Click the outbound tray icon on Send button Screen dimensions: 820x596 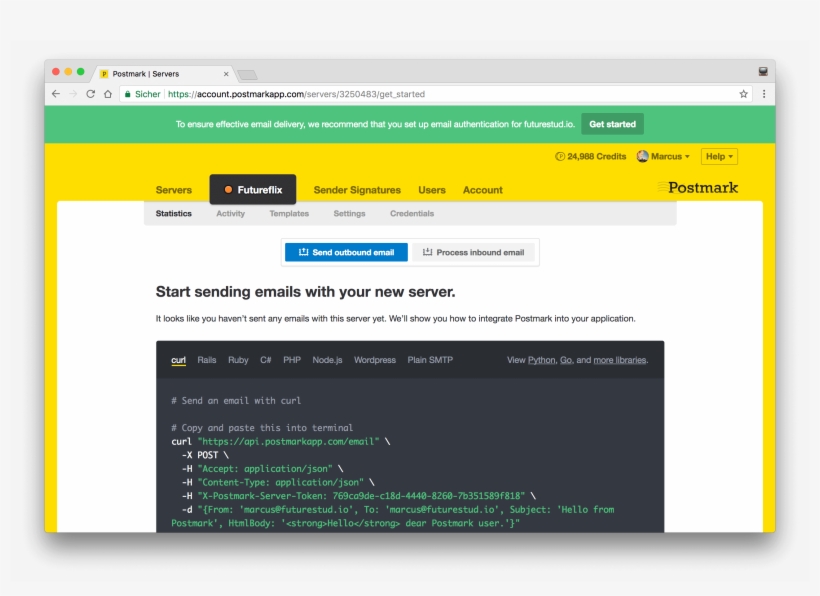point(303,252)
